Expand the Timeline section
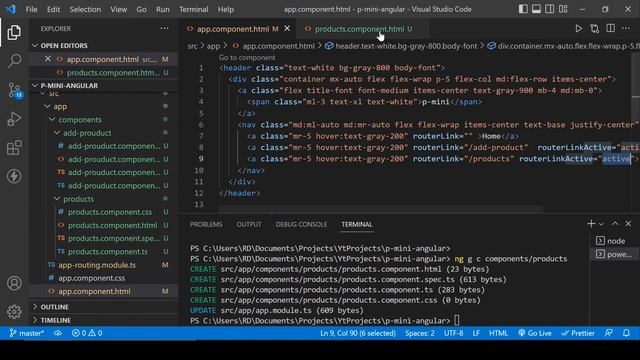The width and height of the screenshot is (640, 360). point(104,320)
